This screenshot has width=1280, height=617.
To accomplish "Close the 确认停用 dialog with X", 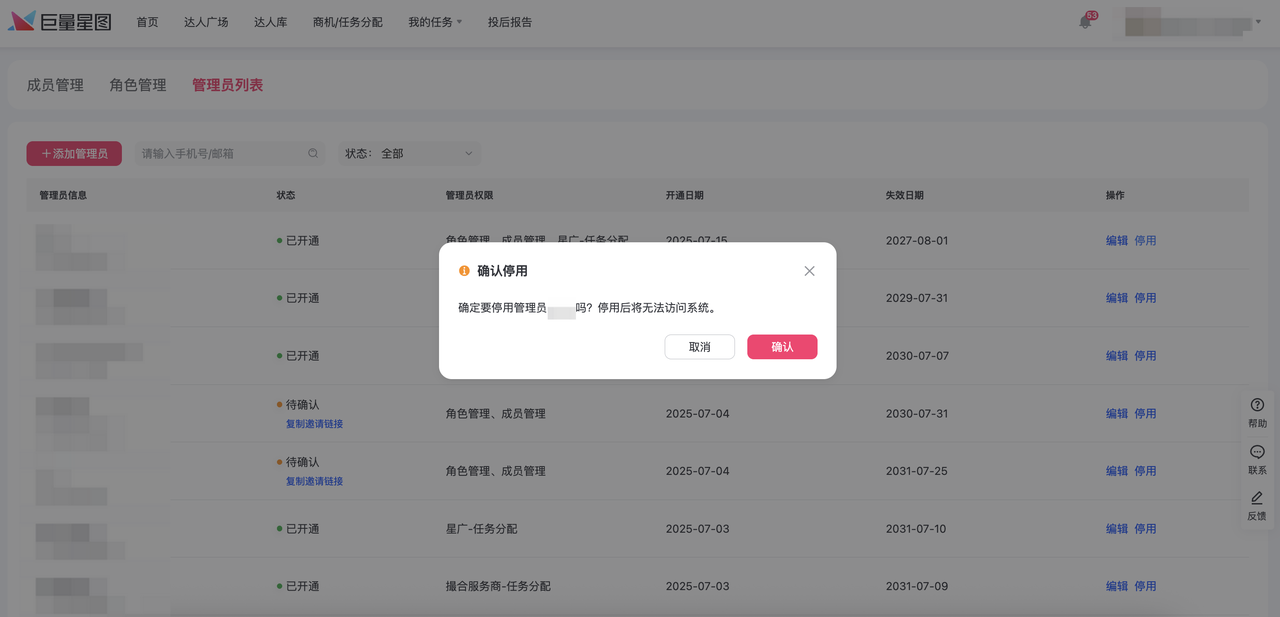I will pyautogui.click(x=809, y=271).
